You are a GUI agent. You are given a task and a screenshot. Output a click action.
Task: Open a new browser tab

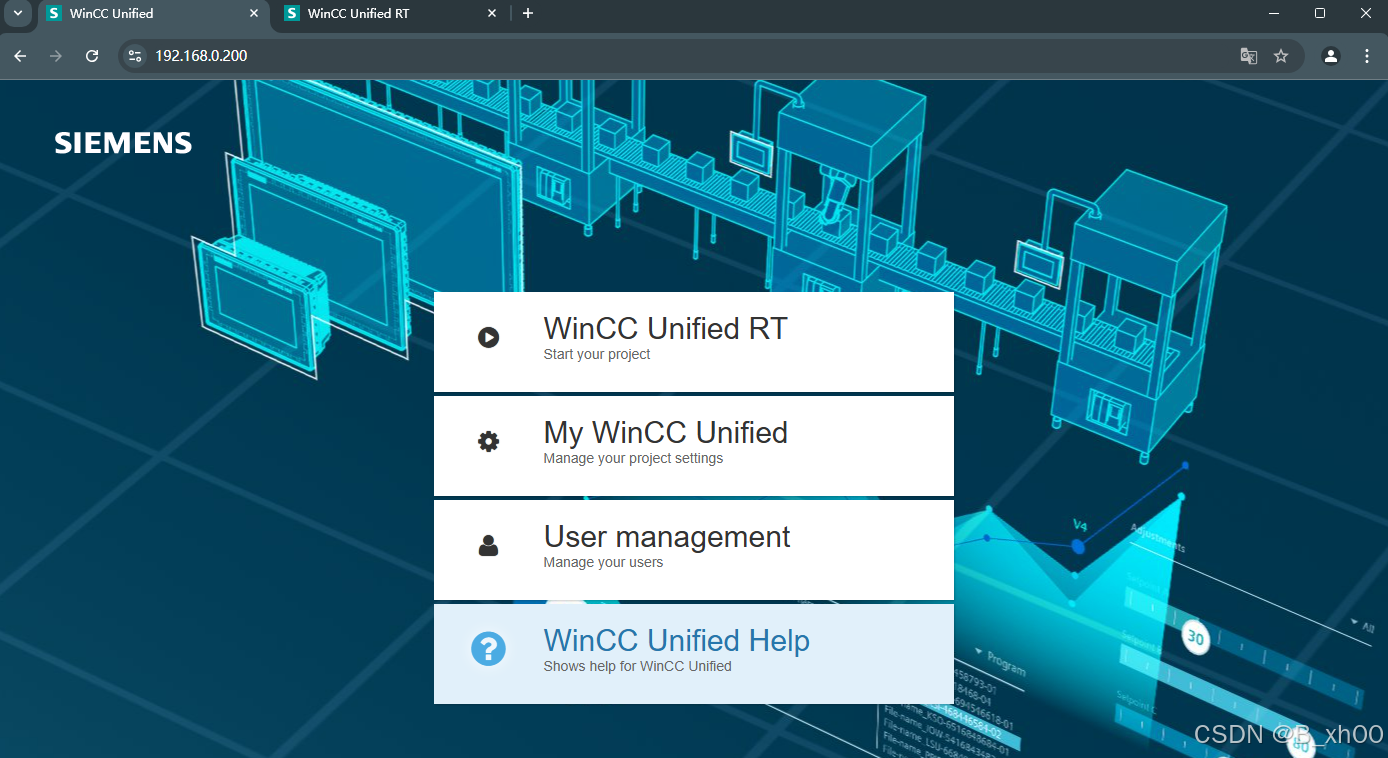528,14
